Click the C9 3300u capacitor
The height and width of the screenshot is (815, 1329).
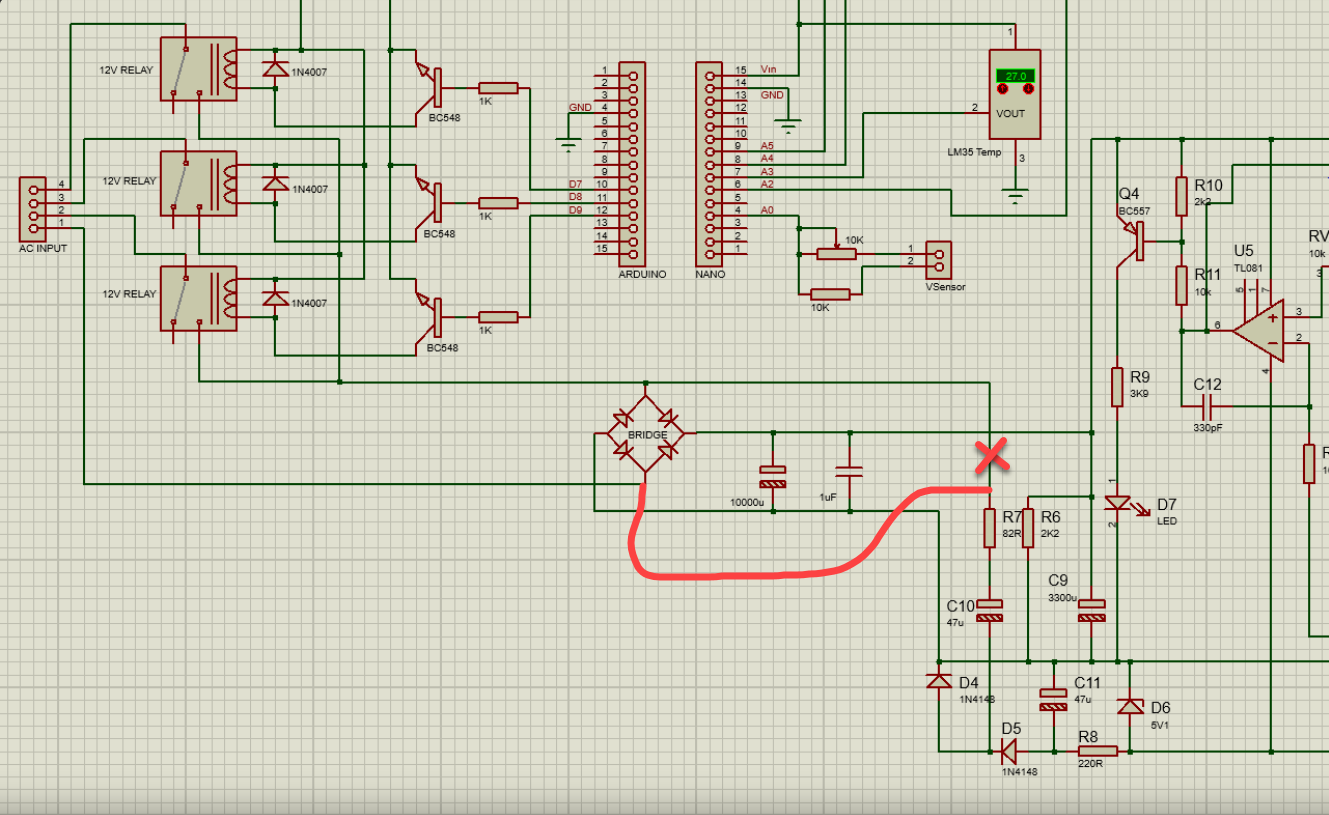coord(1092,610)
